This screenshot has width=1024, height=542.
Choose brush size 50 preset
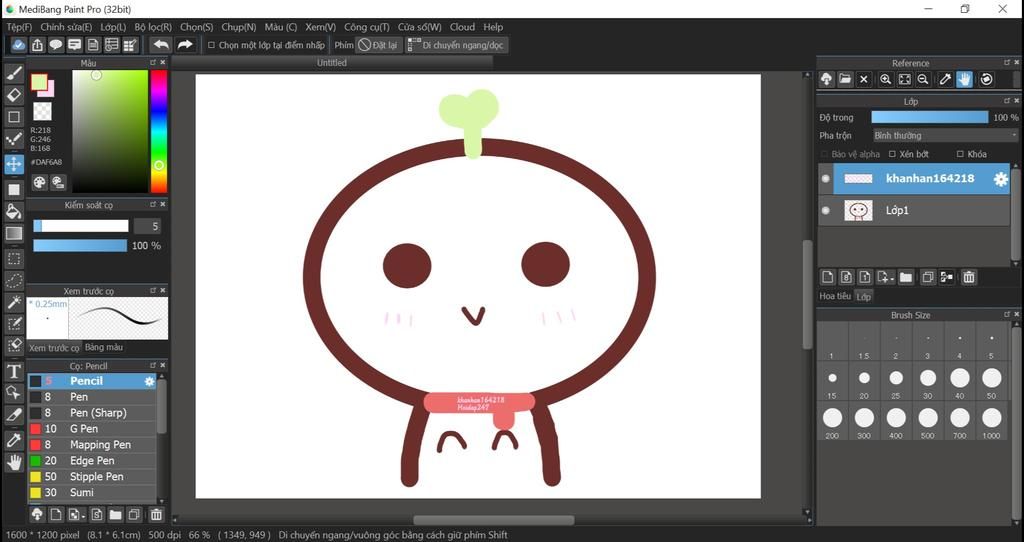coord(991,382)
